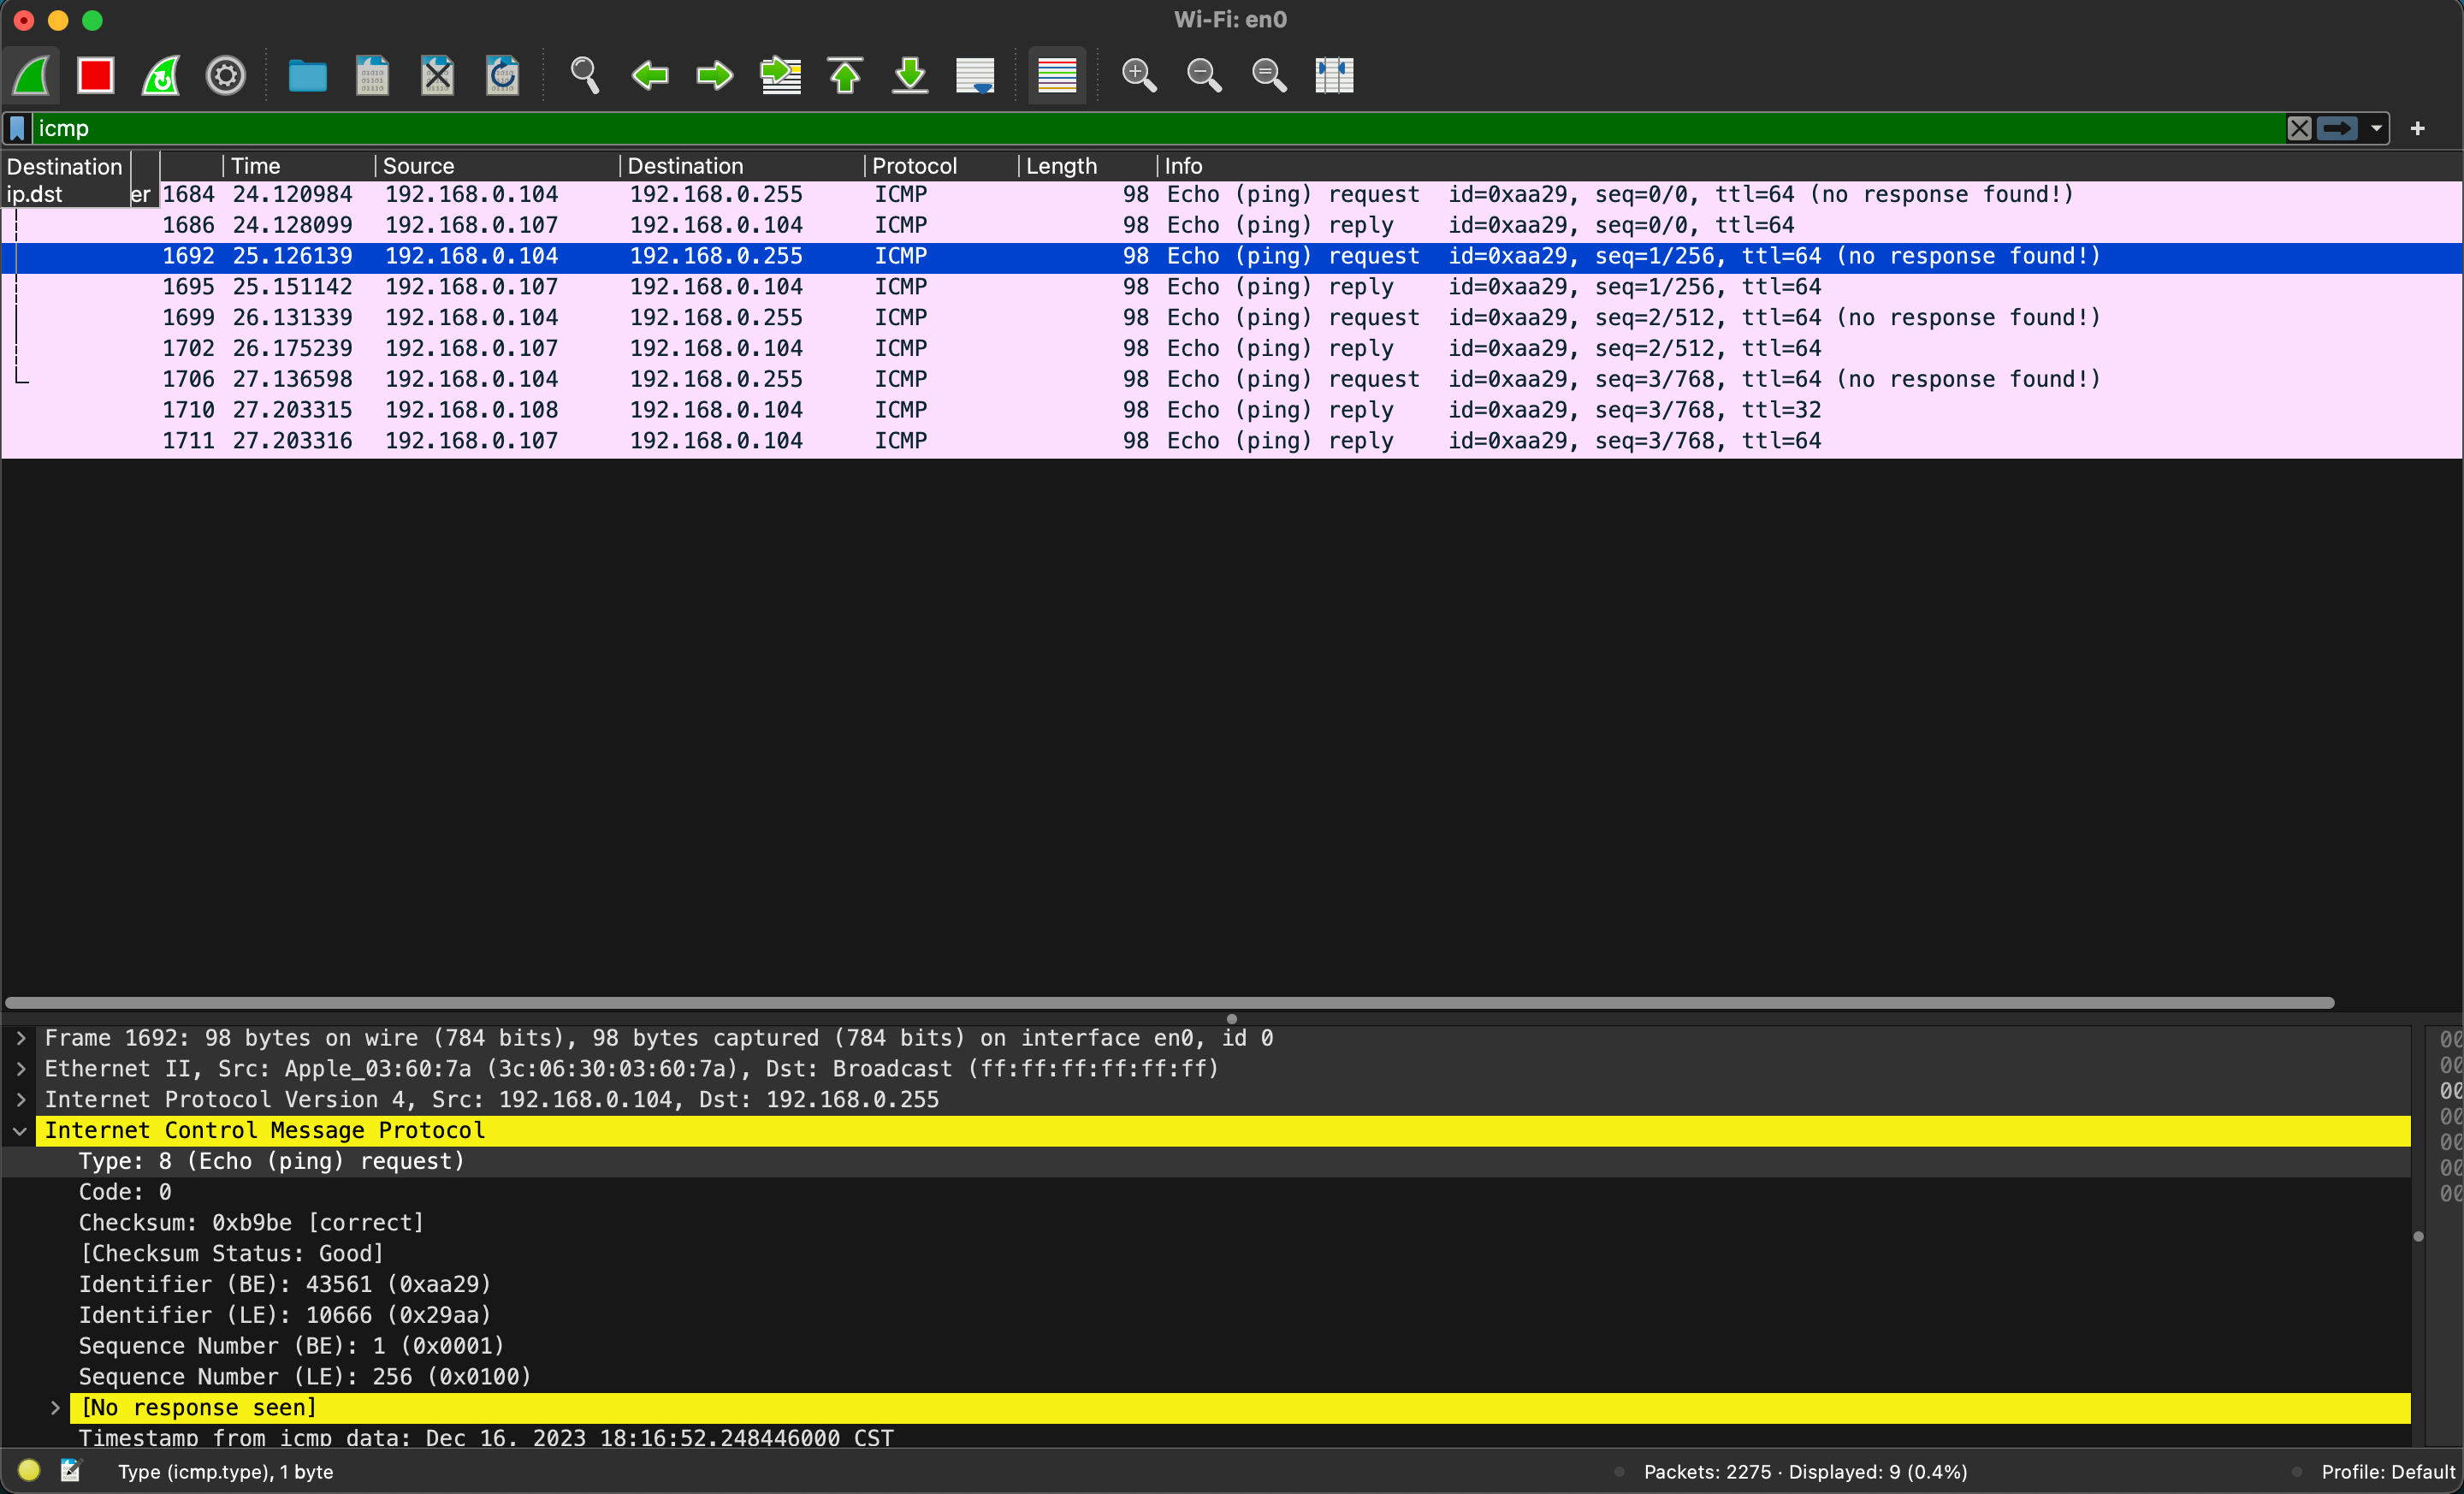Toggle packet list colorization
2464x1494 pixels.
tap(1057, 75)
